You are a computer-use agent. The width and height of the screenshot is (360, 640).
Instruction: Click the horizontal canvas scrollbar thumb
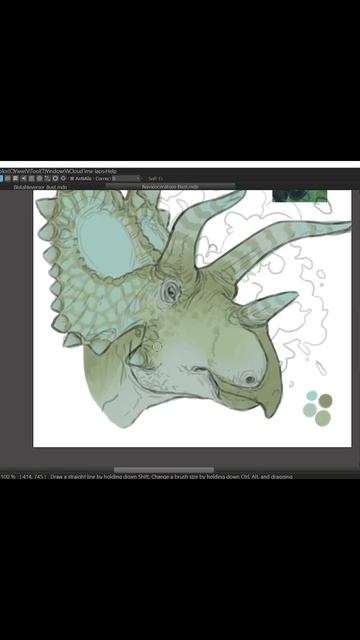[x=164, y=470]
